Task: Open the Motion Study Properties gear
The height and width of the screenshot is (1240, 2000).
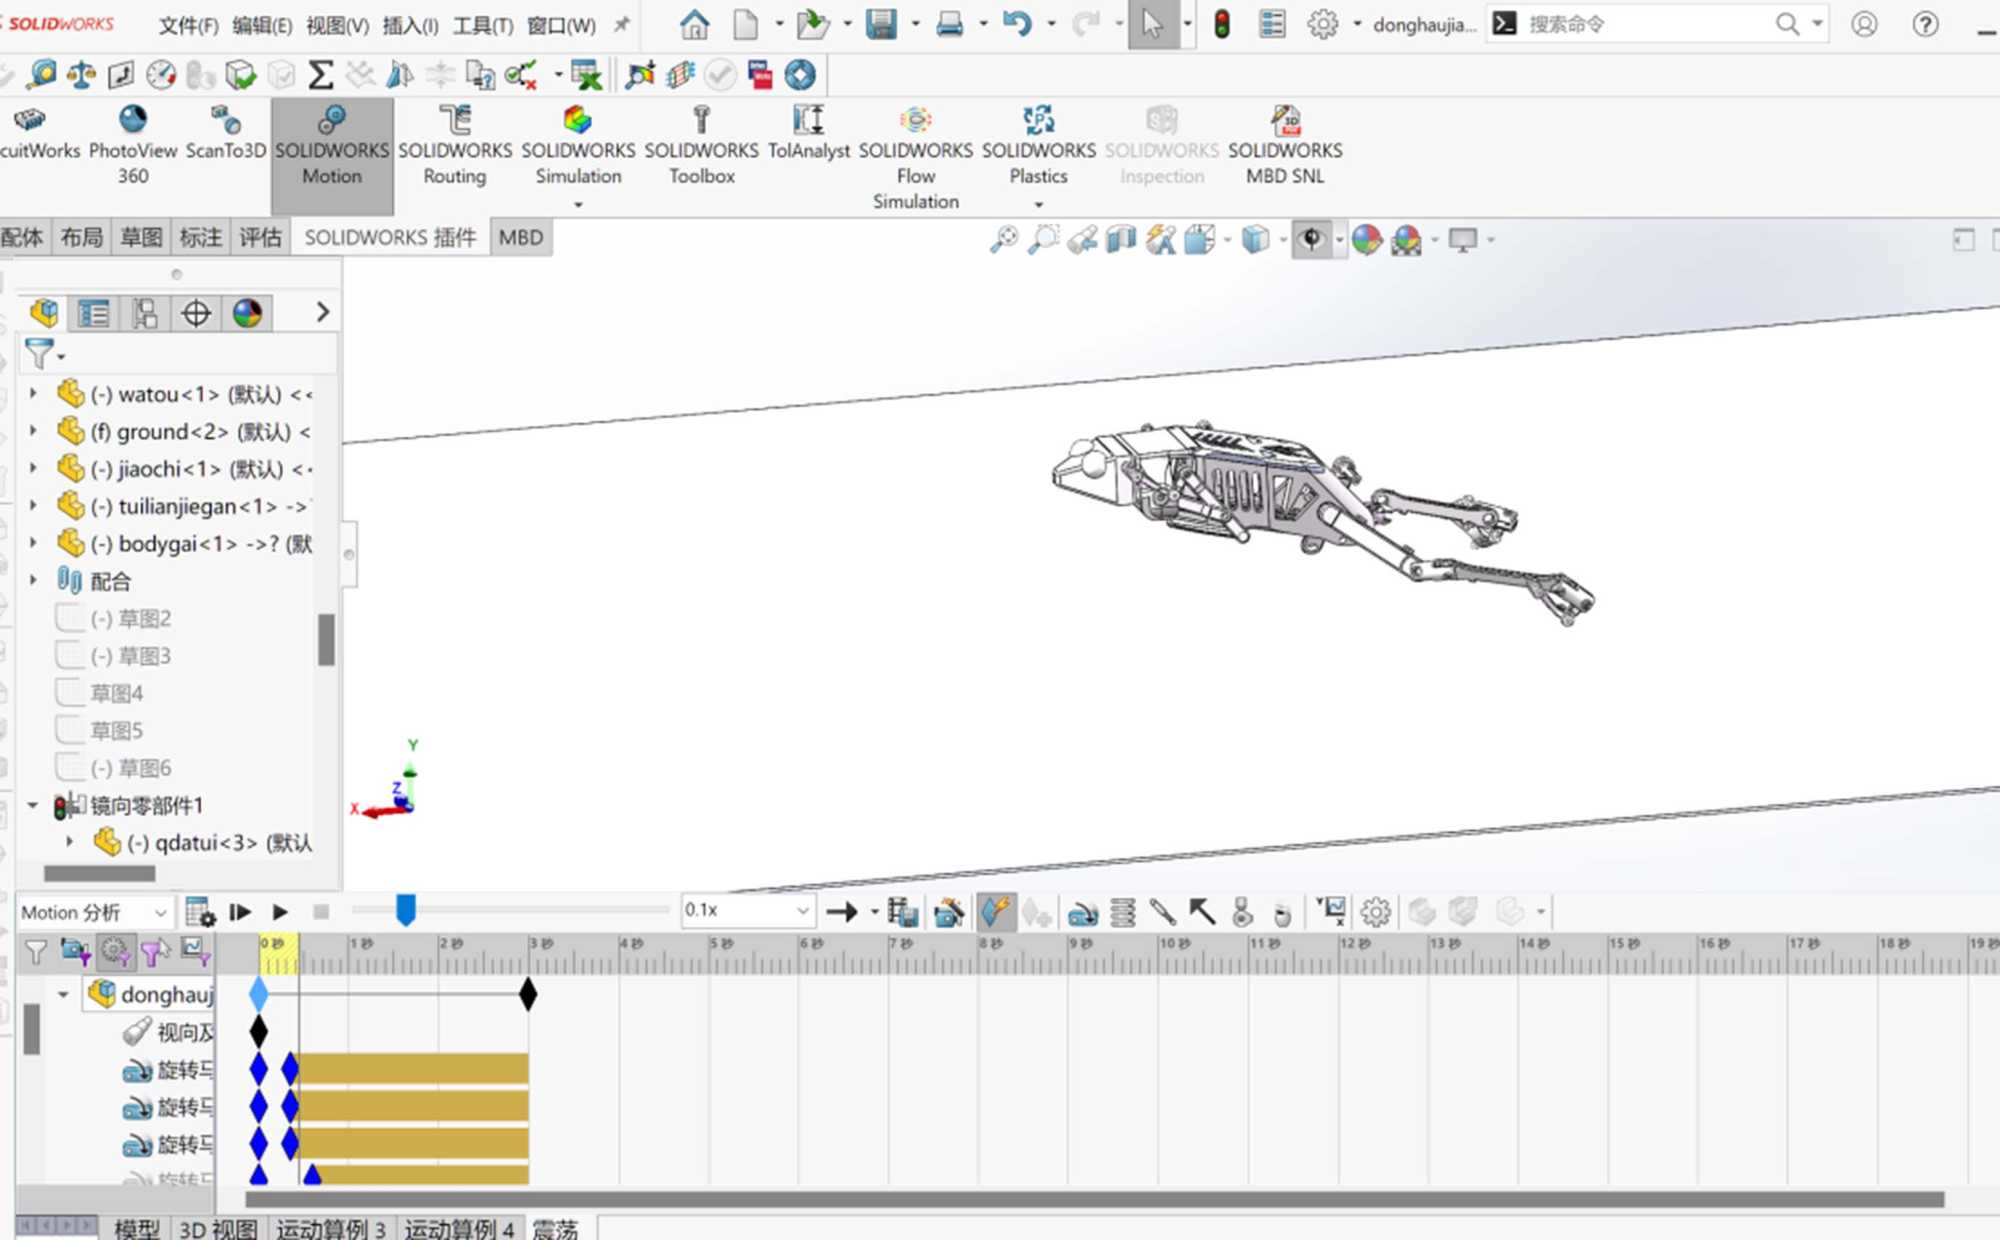Action: [1376, 912]
